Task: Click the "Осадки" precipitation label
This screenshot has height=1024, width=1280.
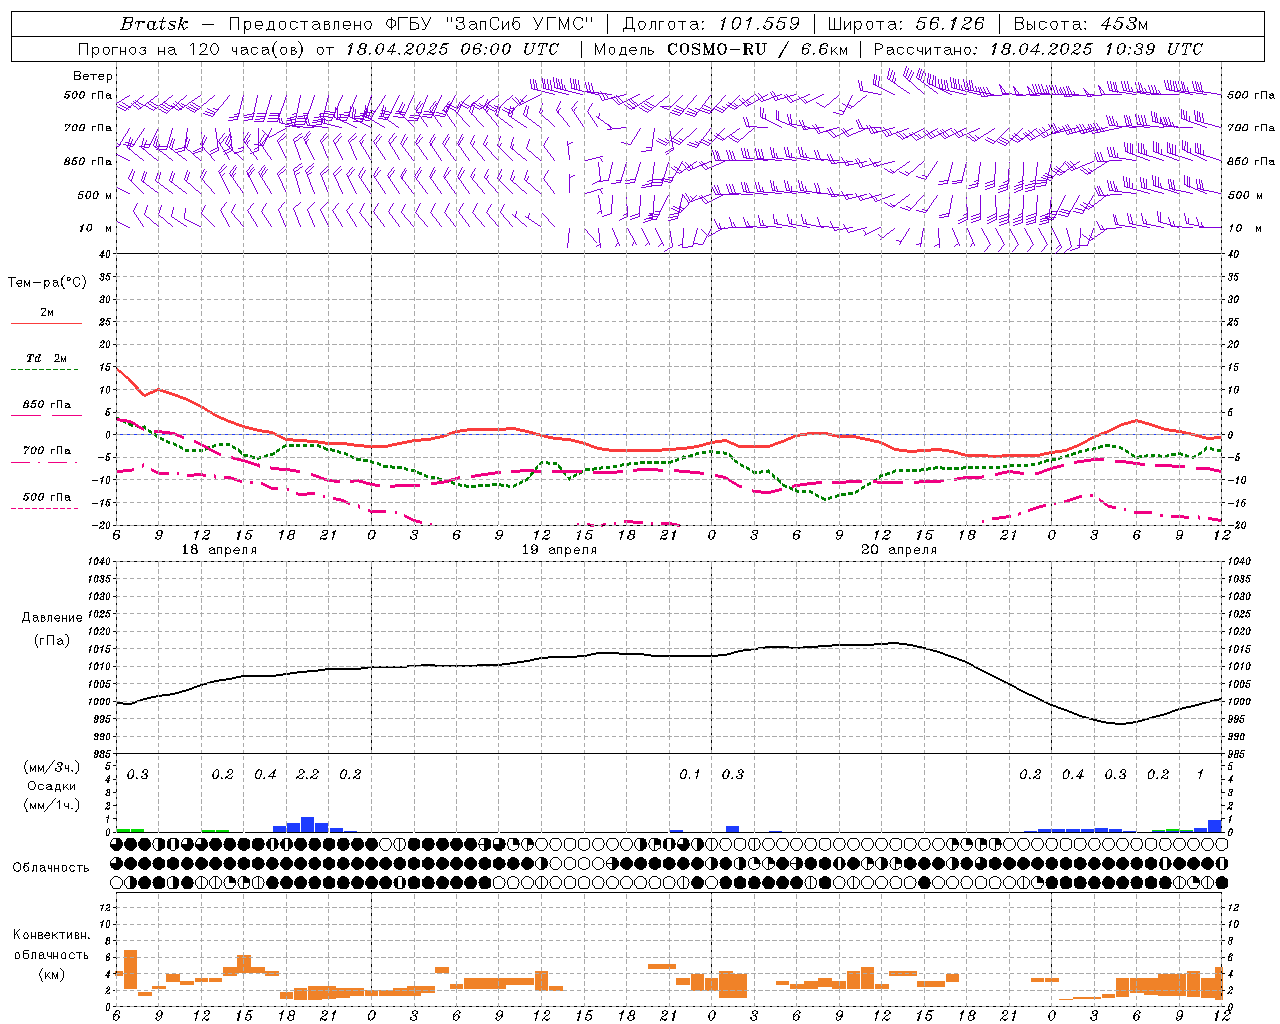Action: tap(51, 786)
